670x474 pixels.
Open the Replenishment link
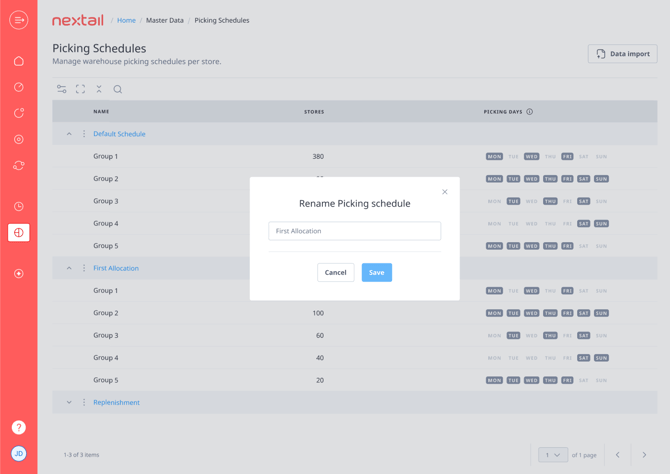pyautogui.click(x=116, y=402)
